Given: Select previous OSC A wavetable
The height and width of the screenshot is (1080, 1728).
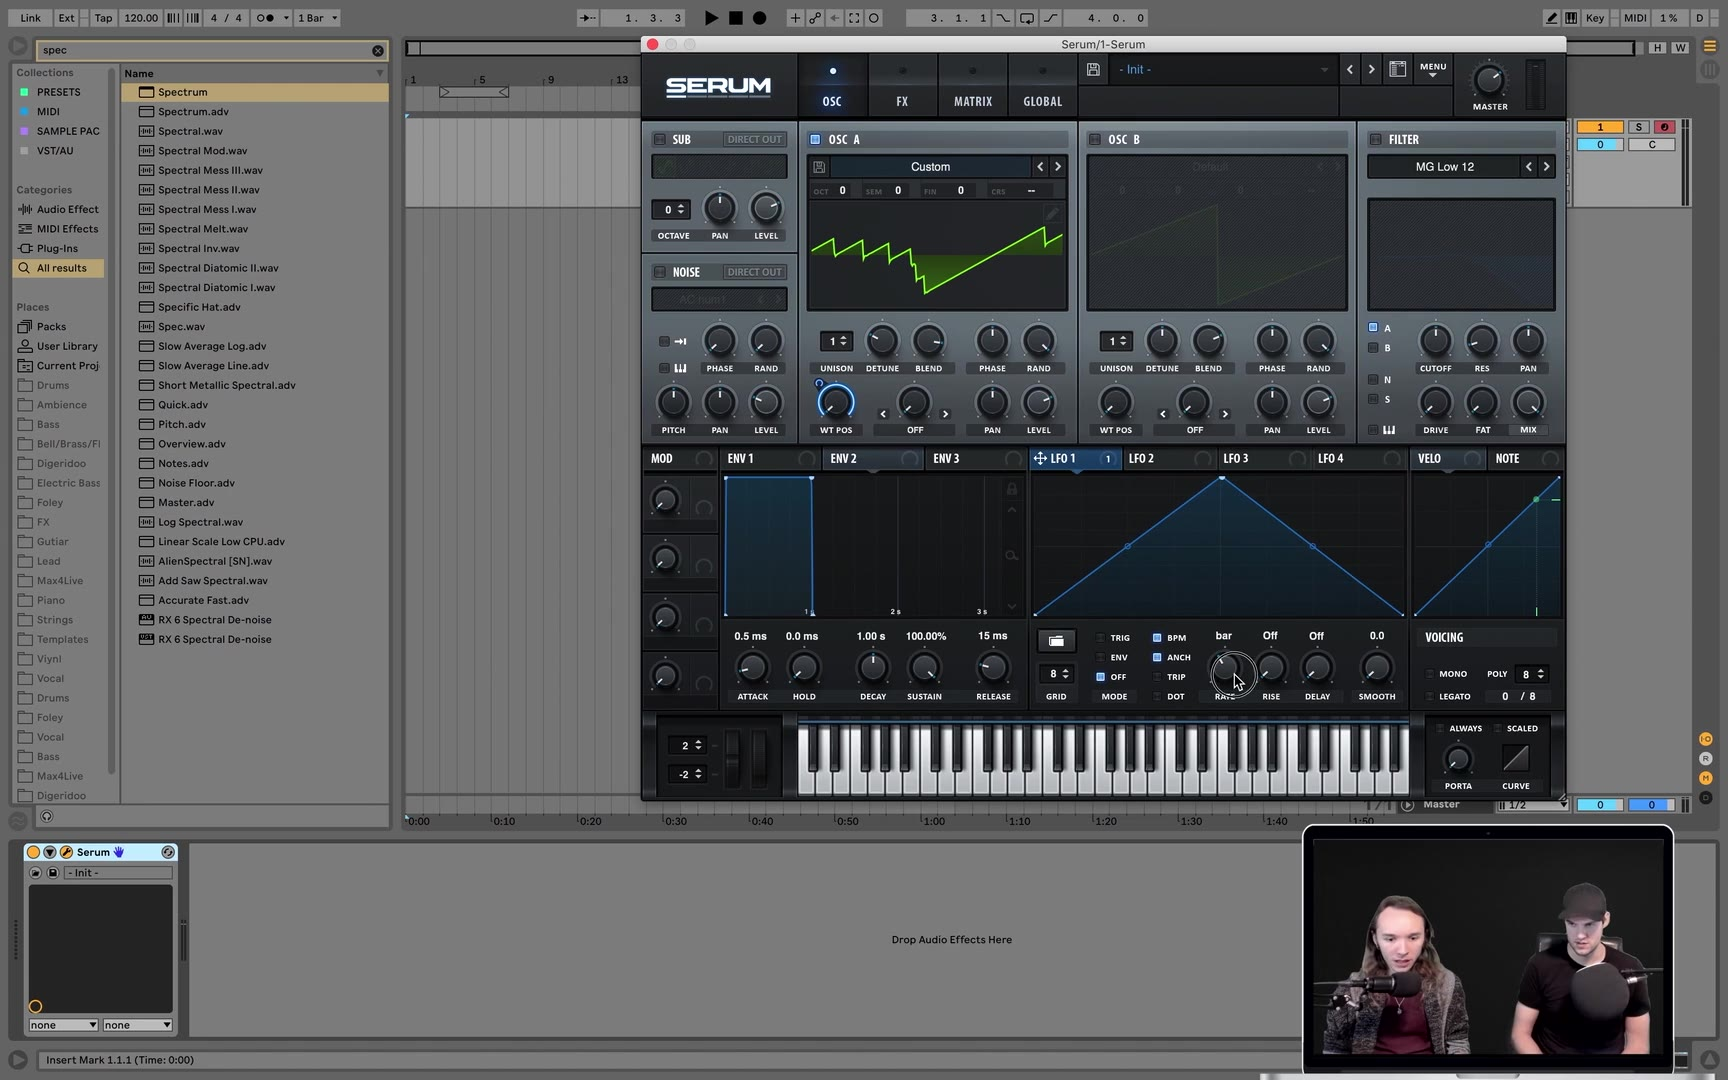Looking at the screenshot, I should pos(1040,167).
